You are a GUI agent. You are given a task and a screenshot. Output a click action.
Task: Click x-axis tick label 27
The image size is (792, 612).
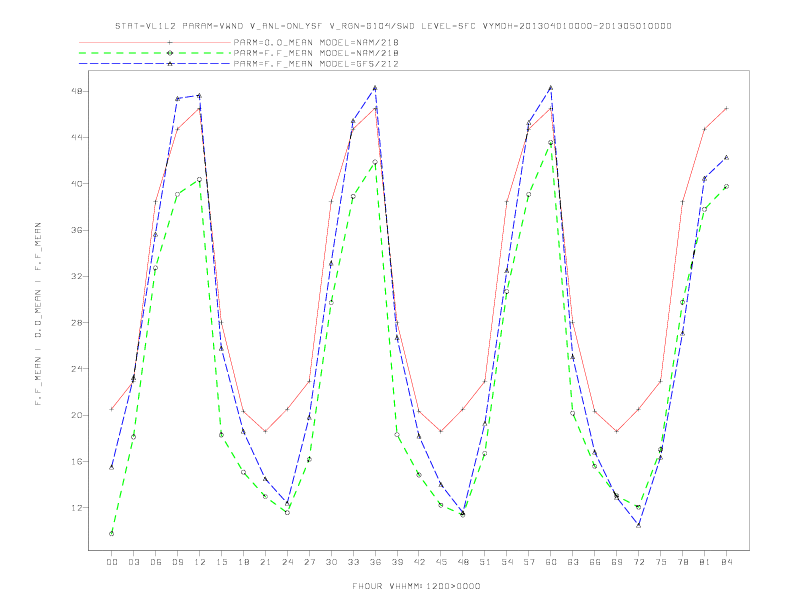[x=309, y=562]
